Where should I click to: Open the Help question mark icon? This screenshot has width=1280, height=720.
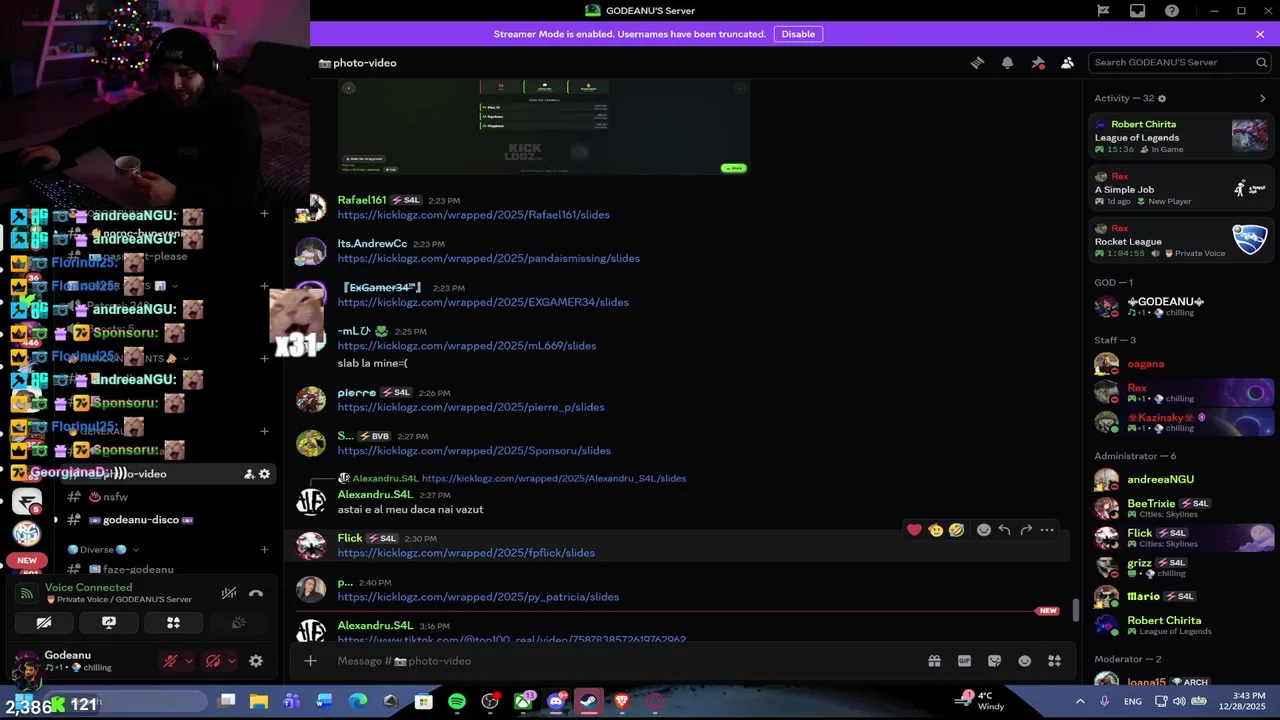1171,11
